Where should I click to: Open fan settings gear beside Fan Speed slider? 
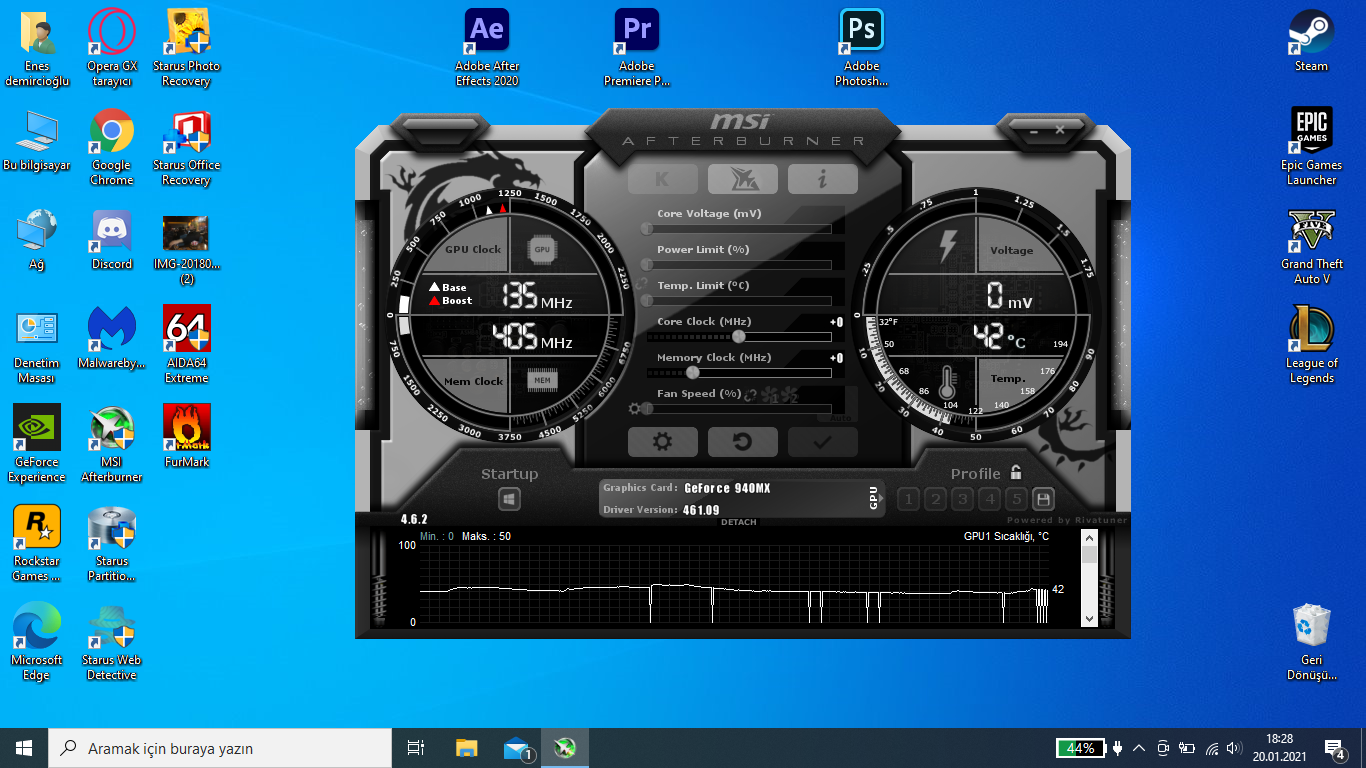634,408
